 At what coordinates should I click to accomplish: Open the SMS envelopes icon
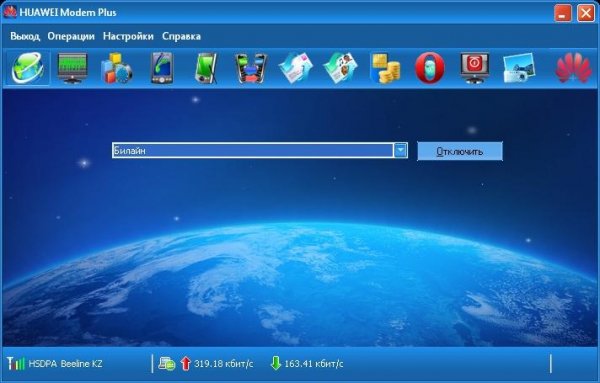pos(295,68)
